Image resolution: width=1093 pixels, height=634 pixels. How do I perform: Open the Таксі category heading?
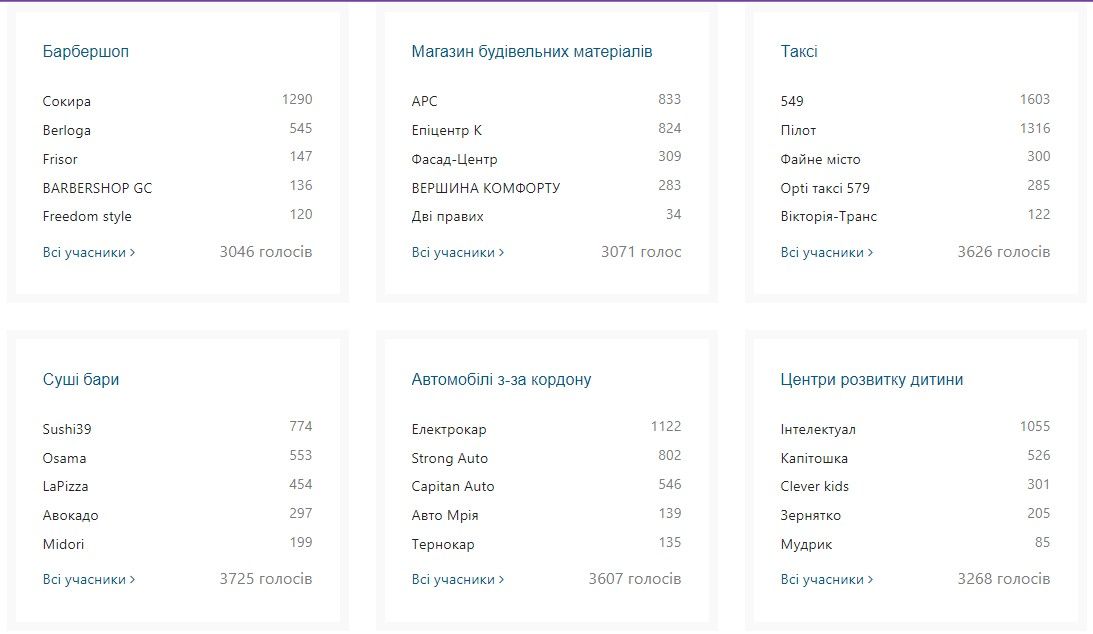coord(799,52)
